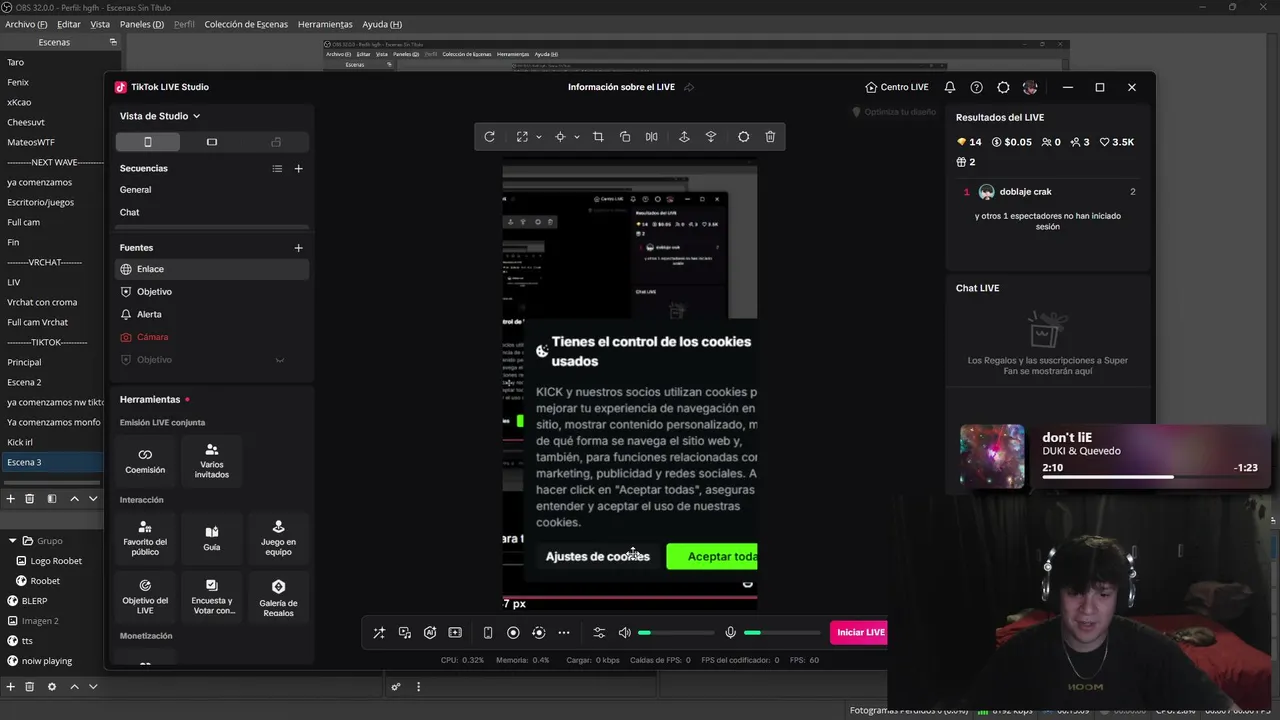Refresh the source with the reload icon
The height and width of the screenshot is (720, 1280).
(x=489, y=137)
